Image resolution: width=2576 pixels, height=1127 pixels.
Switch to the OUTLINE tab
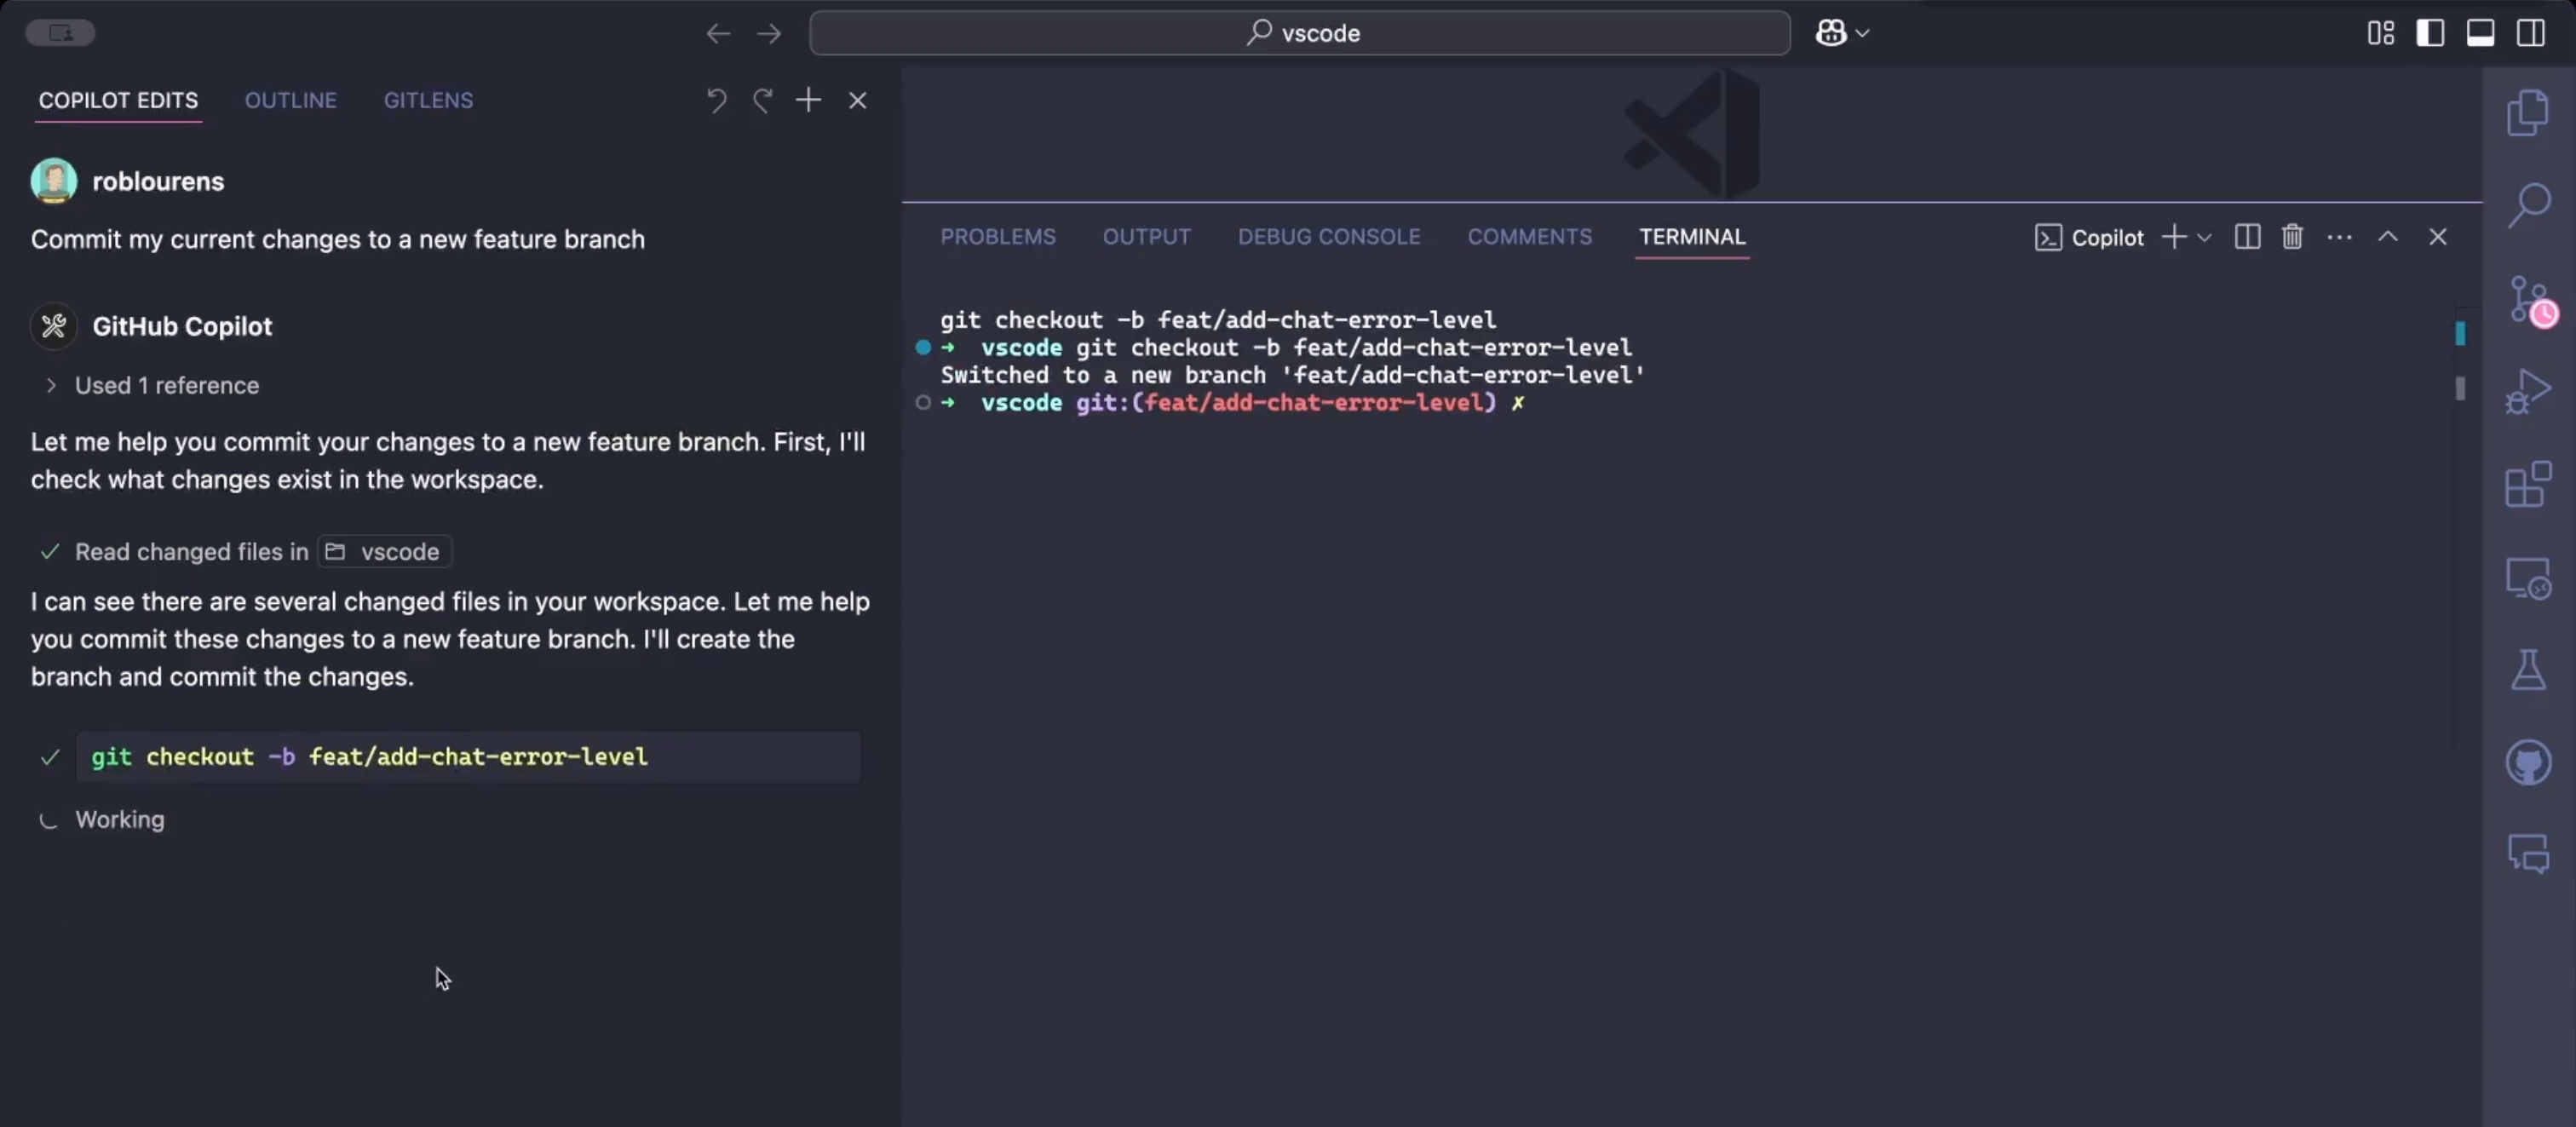pos(290,100)
